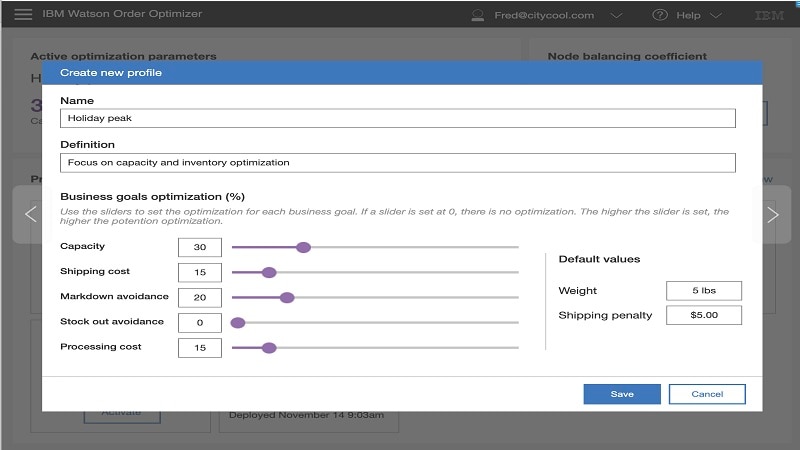
Task: Click the Shipping cost value box
Action: [200, 272]
